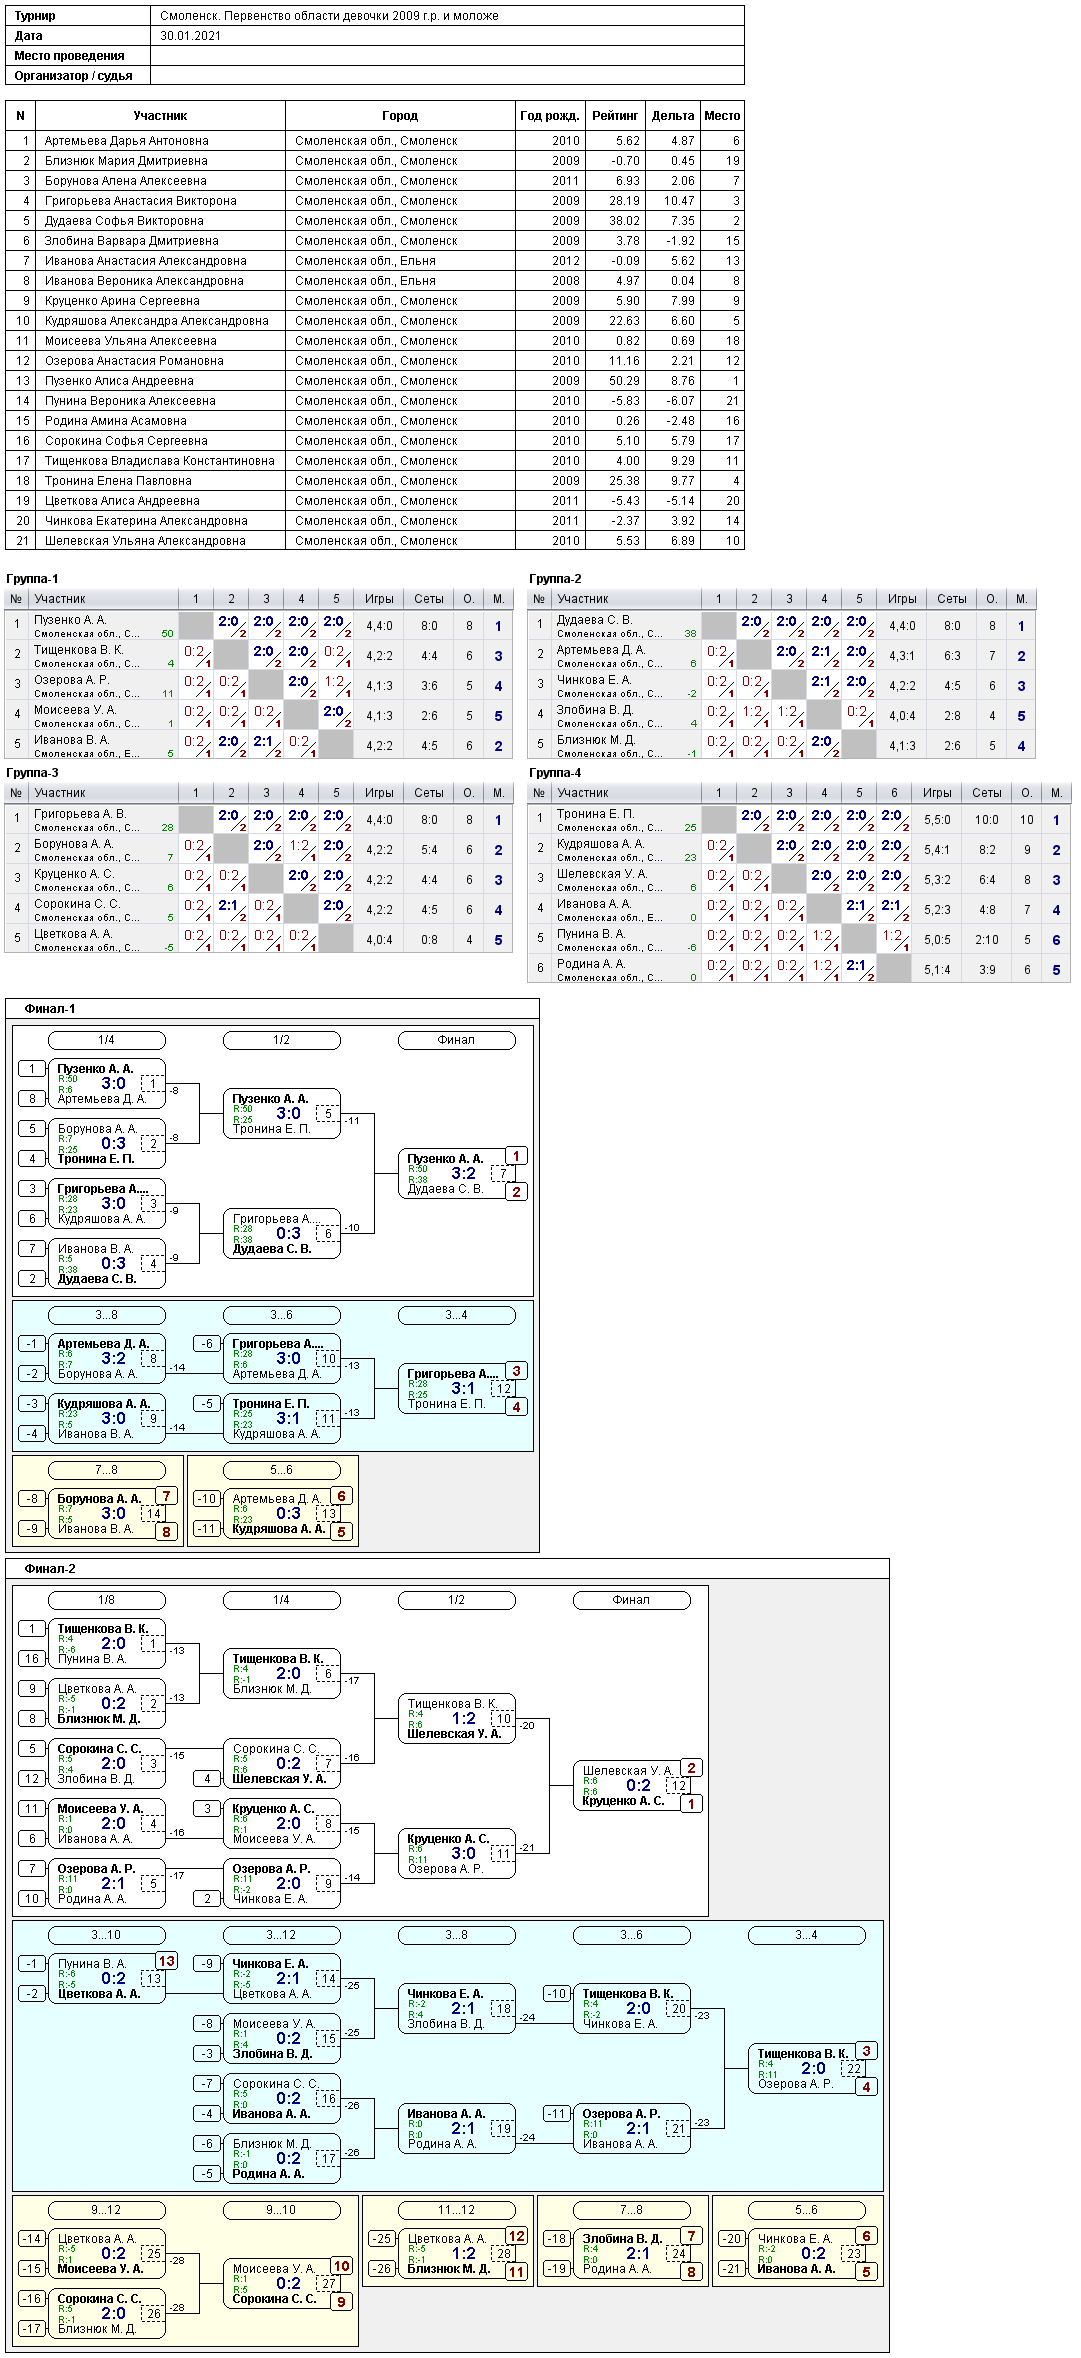The image size is (1081, 2358).
Task: Click participant Тищенкова Владислава Константиновна in the list
Action: click(x=159, y=461)
